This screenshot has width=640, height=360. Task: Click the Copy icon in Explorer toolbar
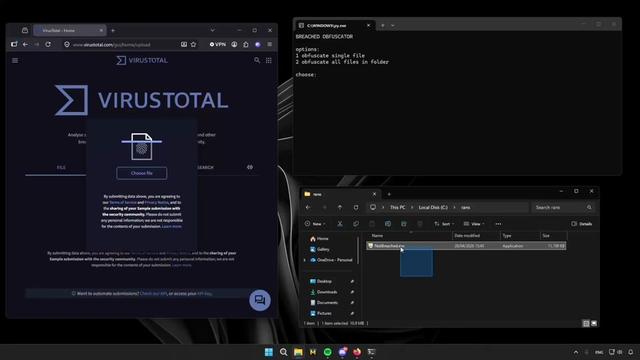[356, 224]
